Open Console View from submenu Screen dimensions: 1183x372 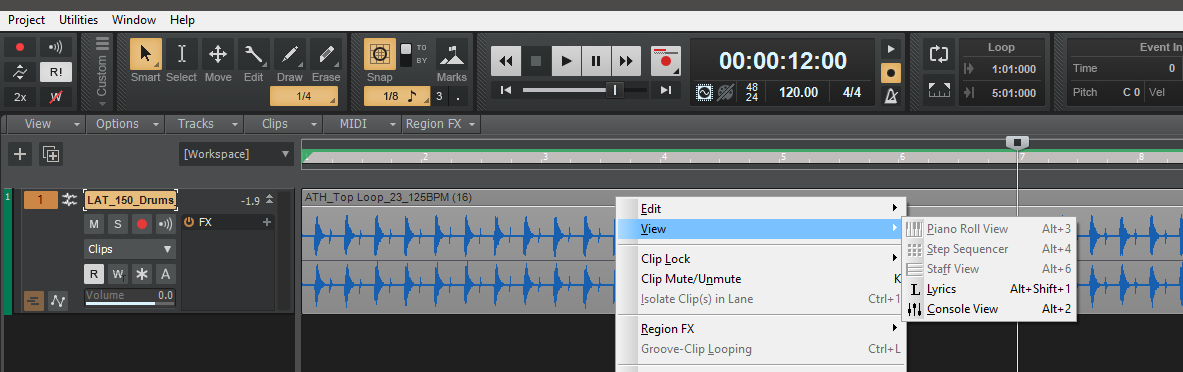point(989,309)
